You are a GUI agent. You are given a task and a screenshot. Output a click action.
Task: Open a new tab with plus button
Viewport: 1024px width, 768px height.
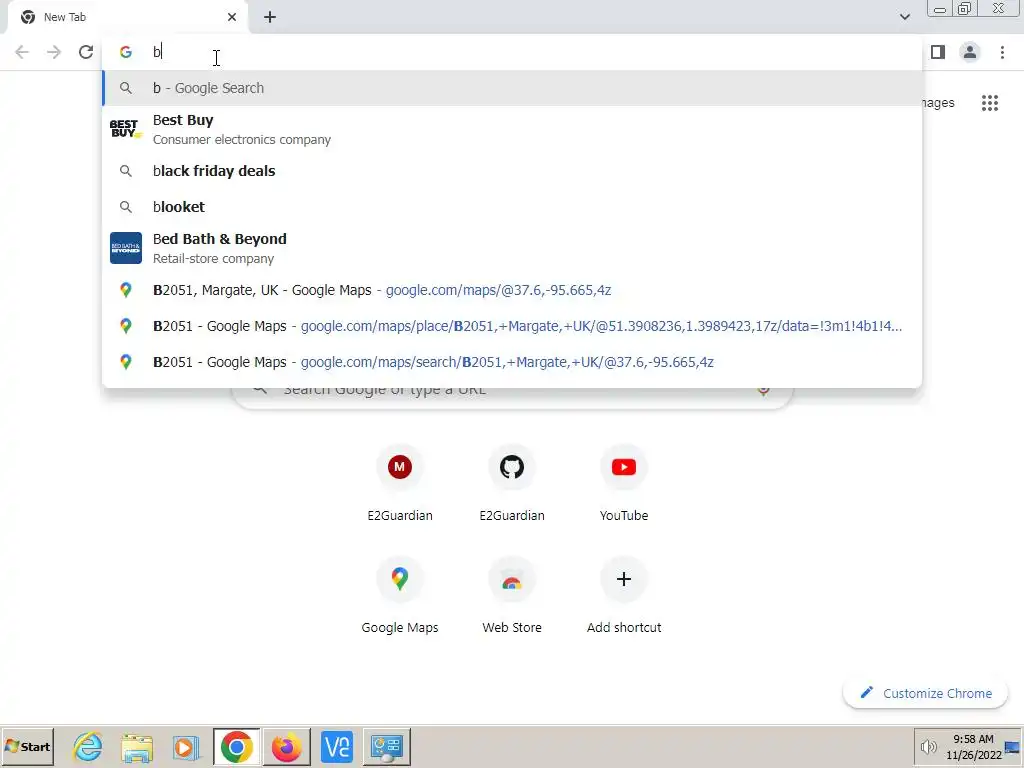[x=270, y=18]
